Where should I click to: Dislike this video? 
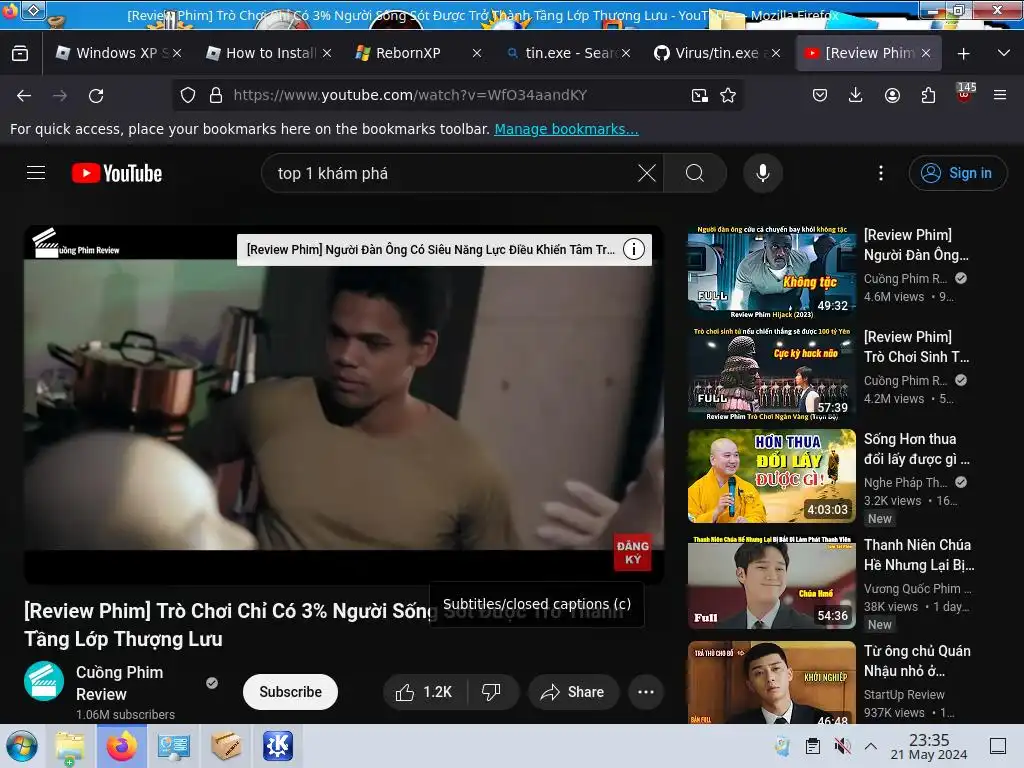click(491, 692)
